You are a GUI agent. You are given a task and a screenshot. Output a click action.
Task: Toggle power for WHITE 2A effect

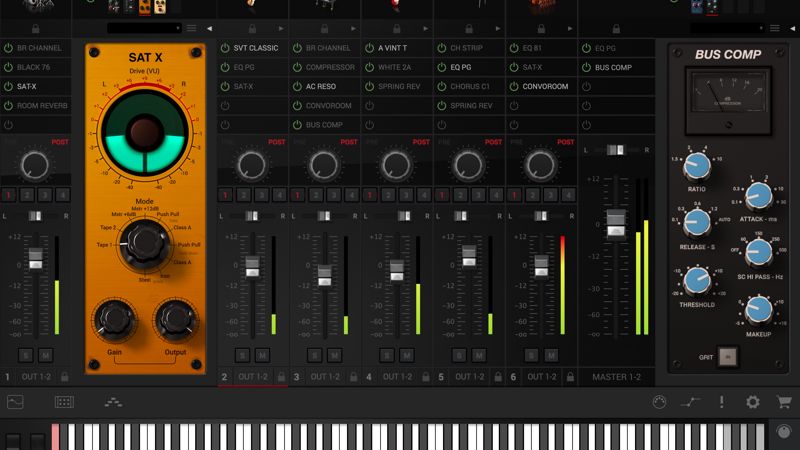(369, 67)
